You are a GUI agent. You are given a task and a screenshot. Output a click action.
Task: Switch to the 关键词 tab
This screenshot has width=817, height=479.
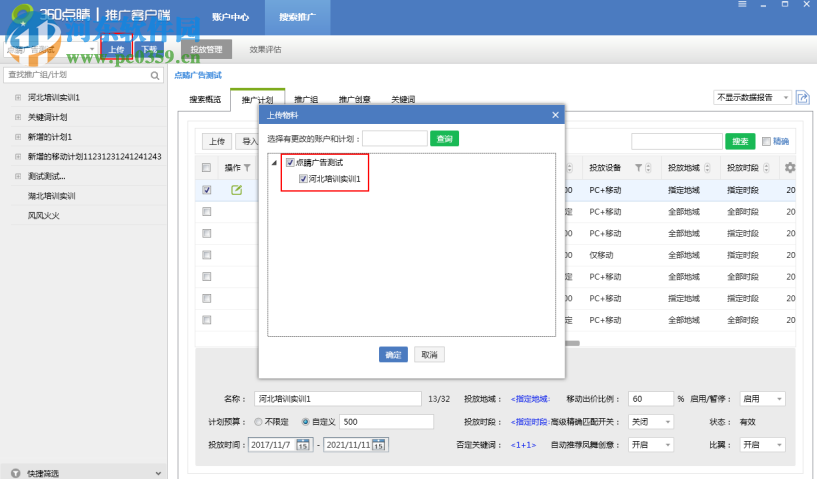pyautogui.click(x=403, y=100)
